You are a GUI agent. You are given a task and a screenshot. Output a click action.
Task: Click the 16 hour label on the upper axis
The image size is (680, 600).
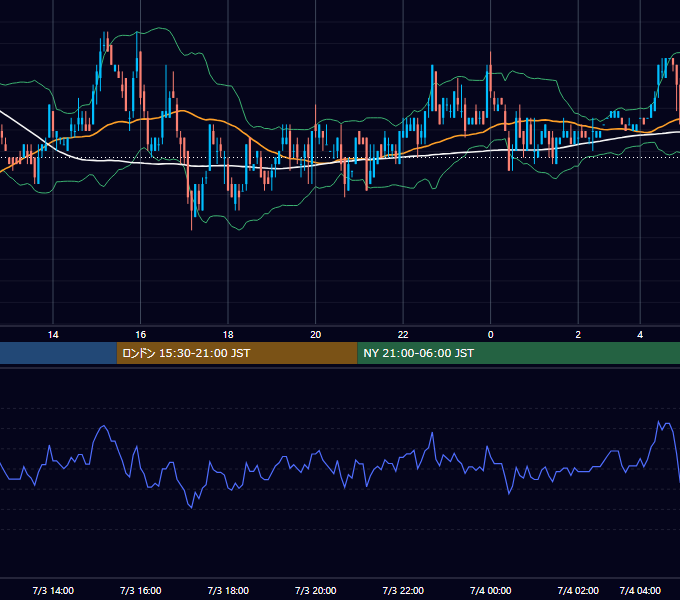pos(141,335)
